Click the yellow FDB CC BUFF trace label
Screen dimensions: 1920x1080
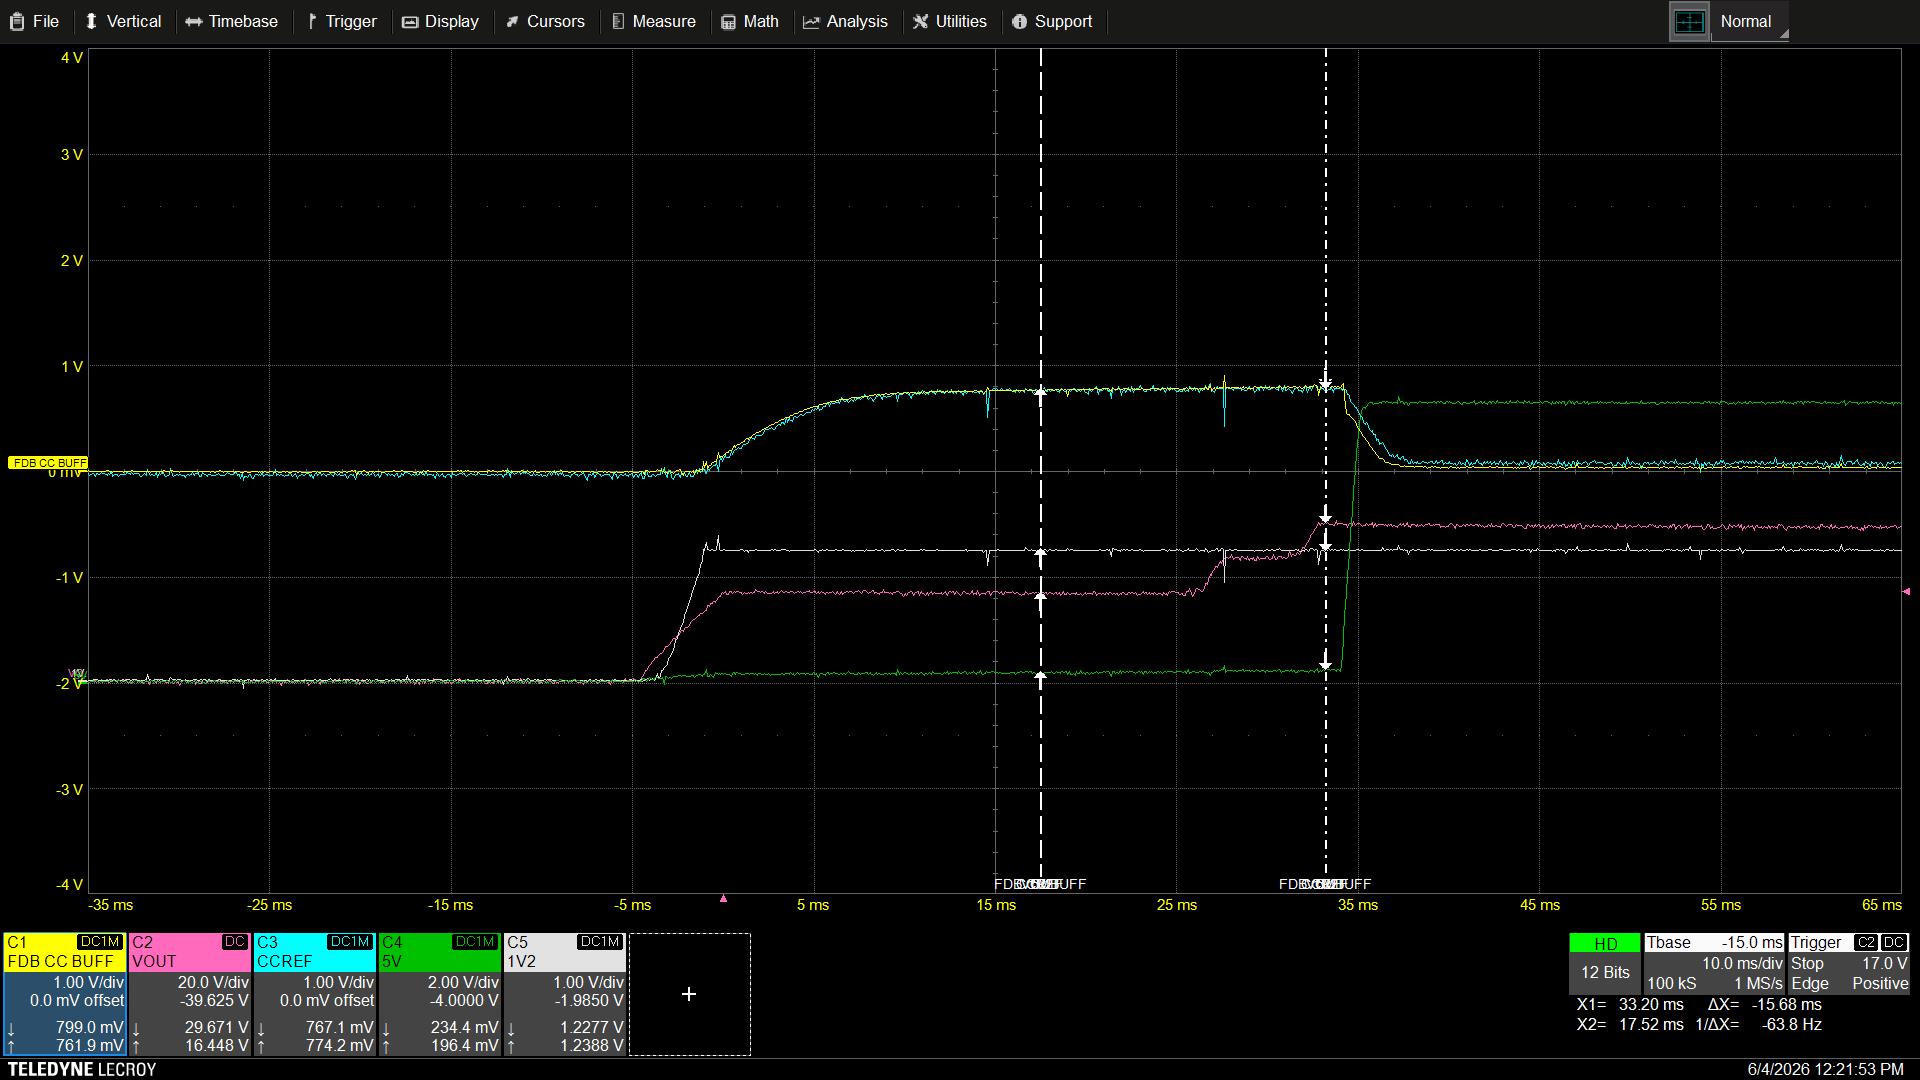[48, 463]
